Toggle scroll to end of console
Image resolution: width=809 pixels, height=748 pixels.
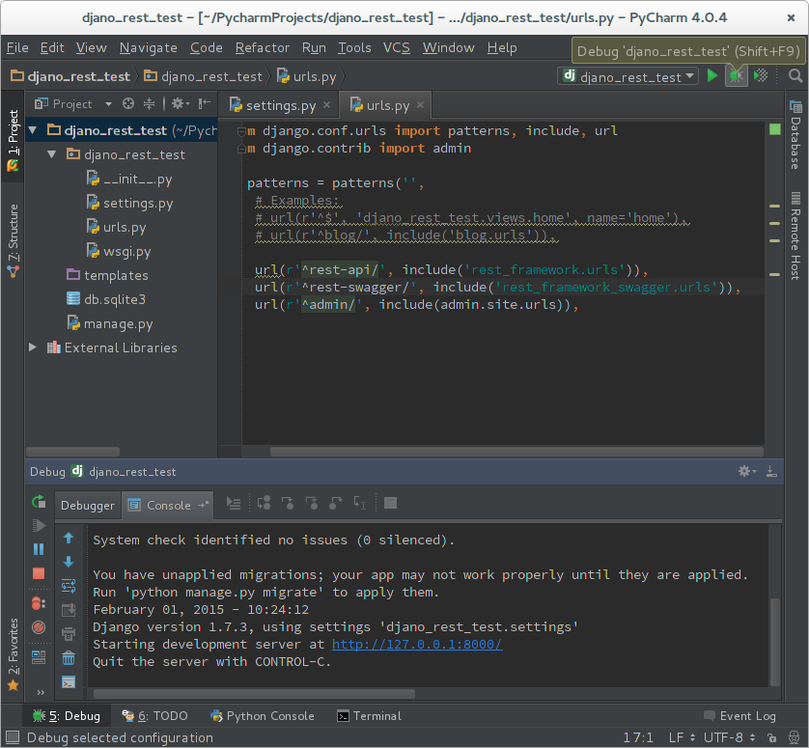[x=68, y=610]
